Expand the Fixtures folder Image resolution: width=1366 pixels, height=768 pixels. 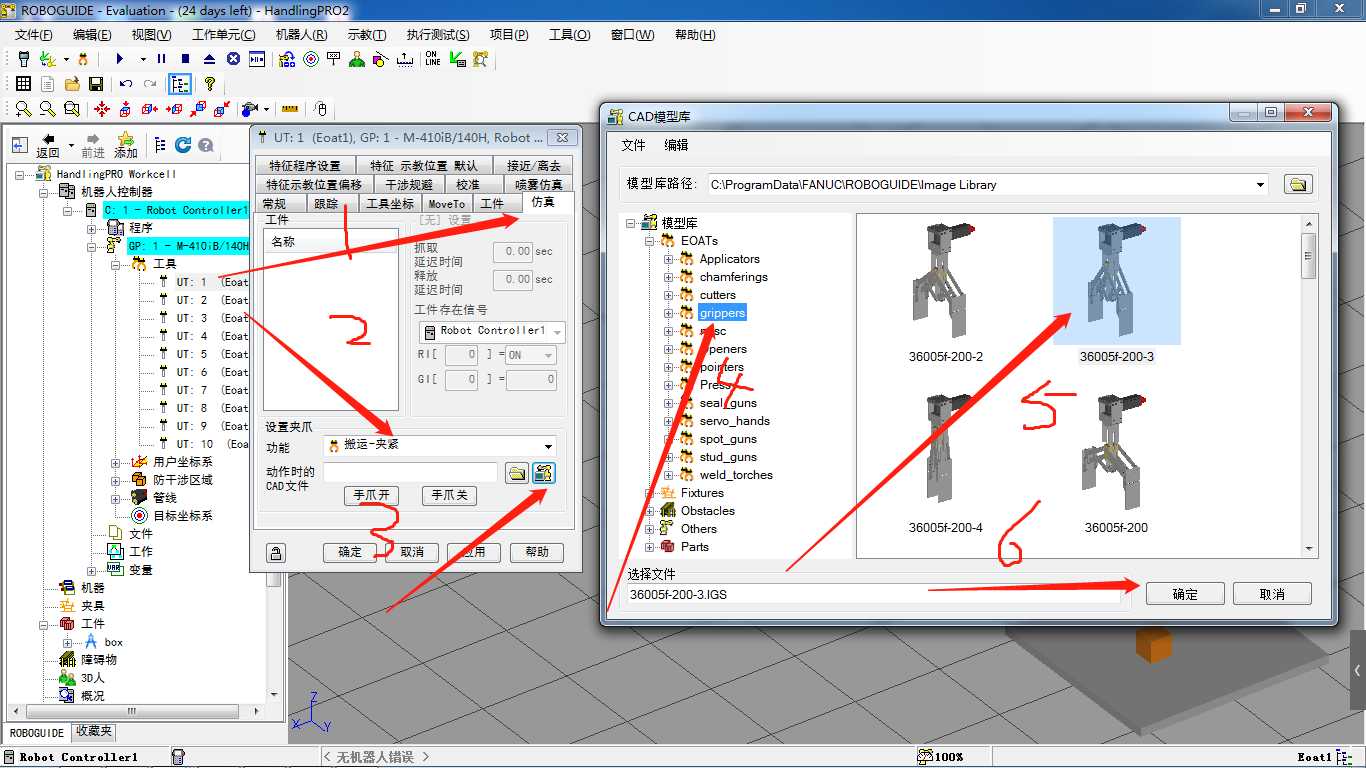650,493
